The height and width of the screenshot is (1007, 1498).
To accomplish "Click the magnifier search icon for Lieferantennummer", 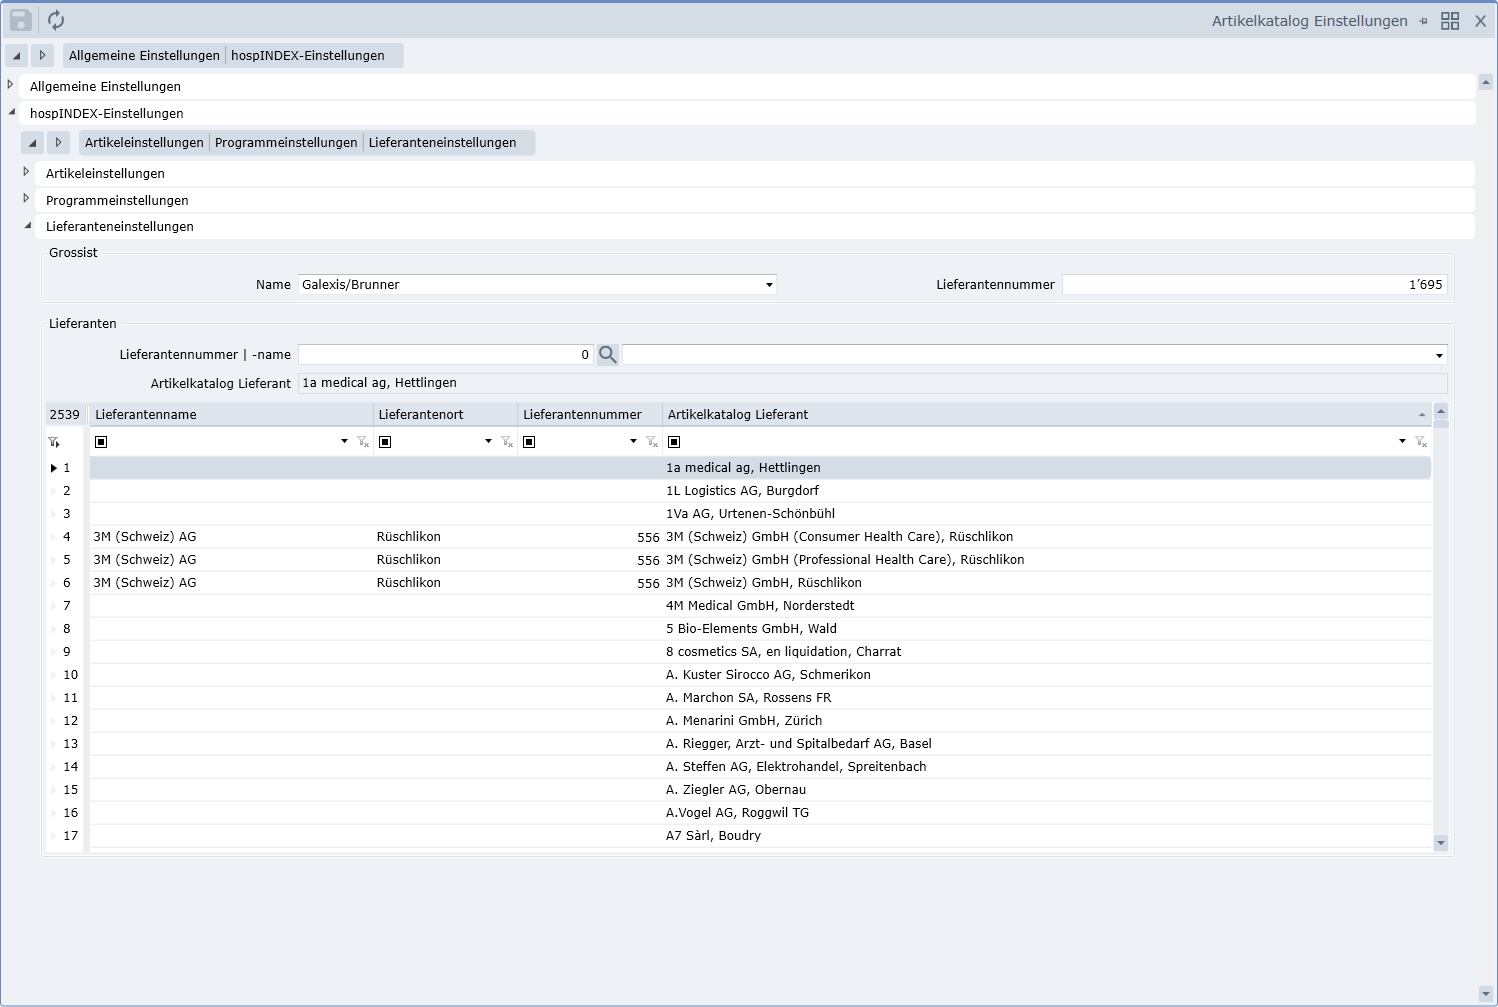I will click(x=608, y=355).
